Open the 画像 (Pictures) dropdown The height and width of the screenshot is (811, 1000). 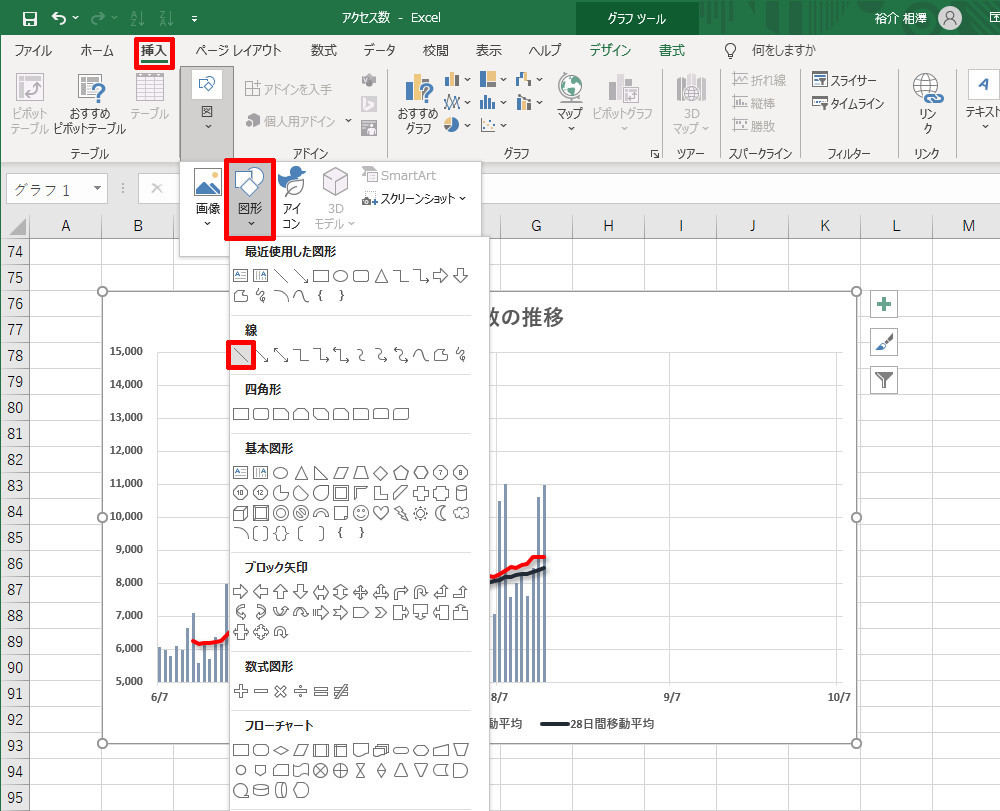point(207,199)
